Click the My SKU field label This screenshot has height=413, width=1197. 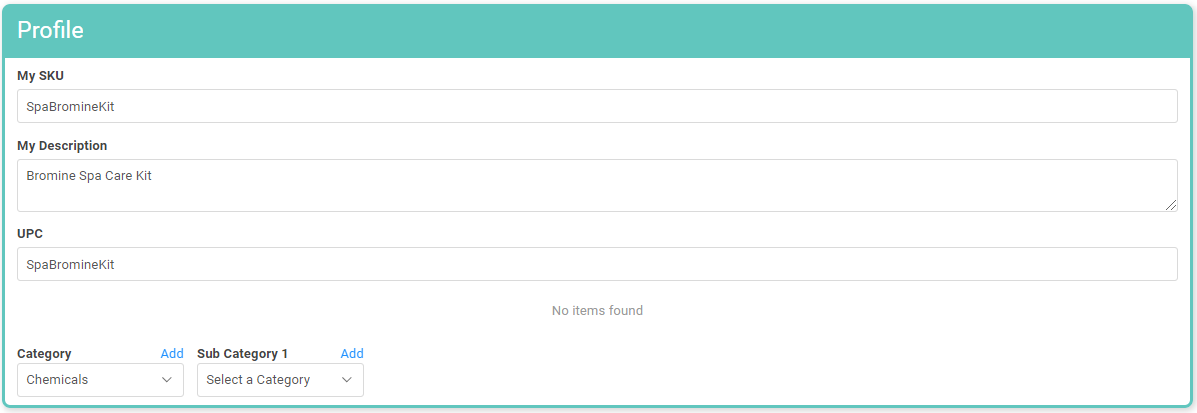coord(41,75)
